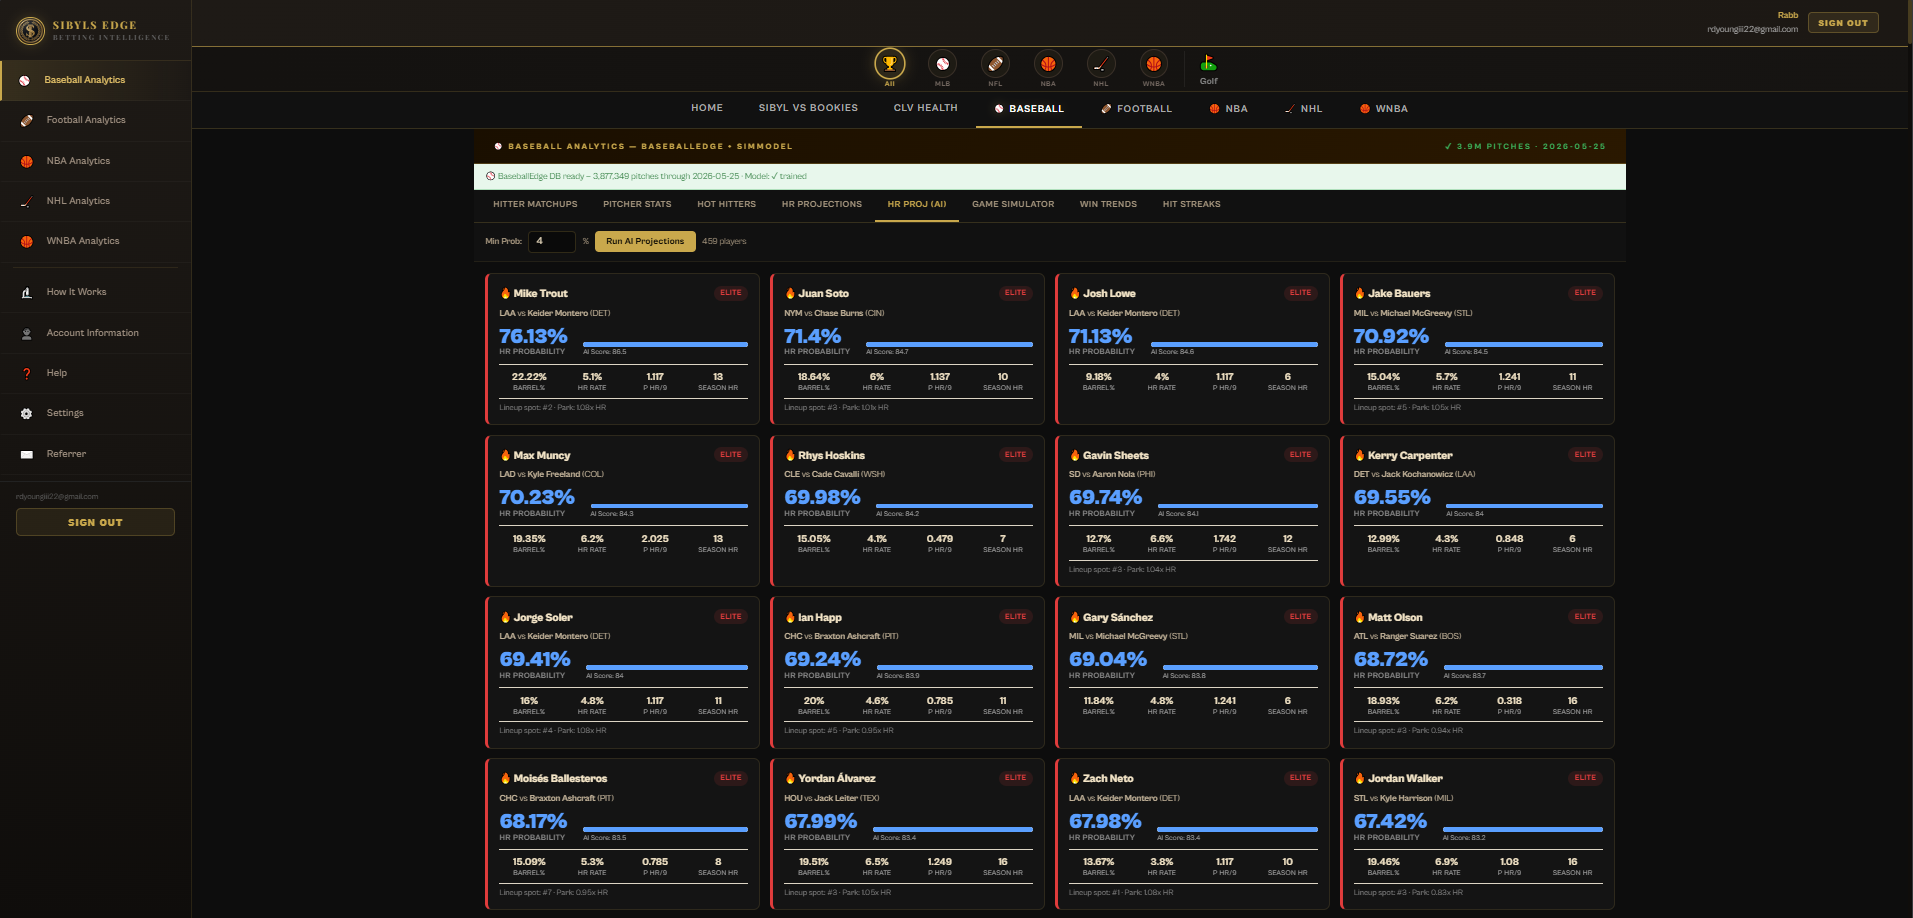The width and height of the screenshot is (1913, 918).
Task: Switch to the WNBA nav tab
Action: [1384, 108]
